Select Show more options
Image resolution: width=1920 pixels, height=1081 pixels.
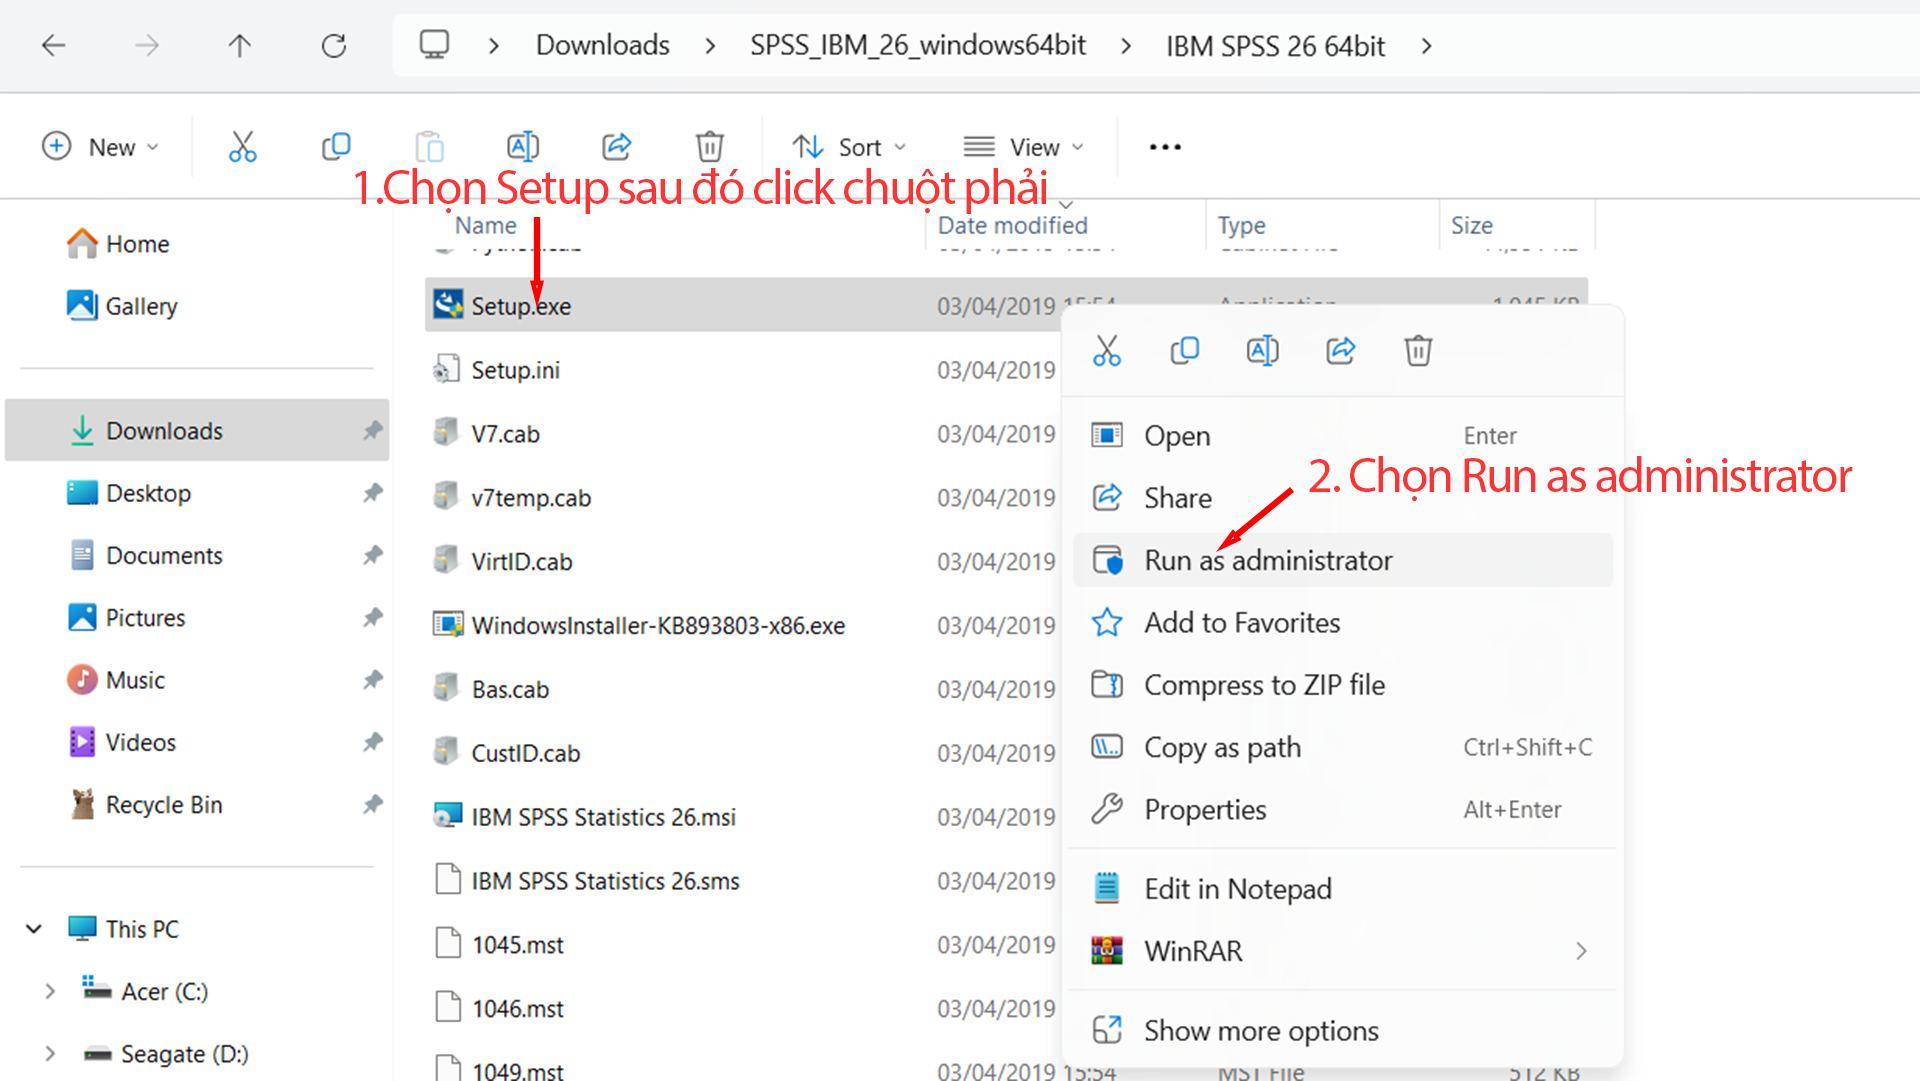(x=1342, y=1031)
